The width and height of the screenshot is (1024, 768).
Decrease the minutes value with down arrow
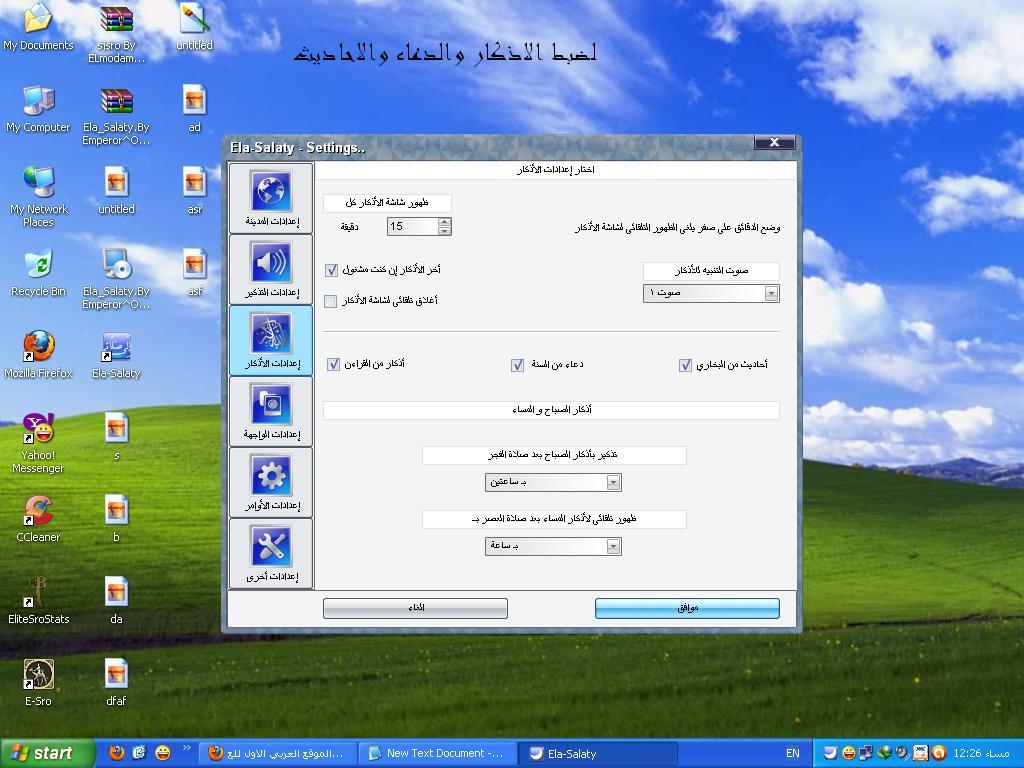(x=445, y=231)
